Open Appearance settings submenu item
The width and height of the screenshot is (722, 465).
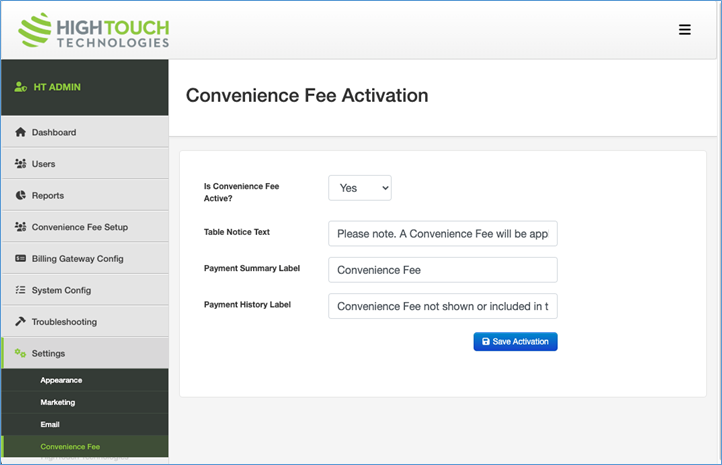click(x=61, y=380)
